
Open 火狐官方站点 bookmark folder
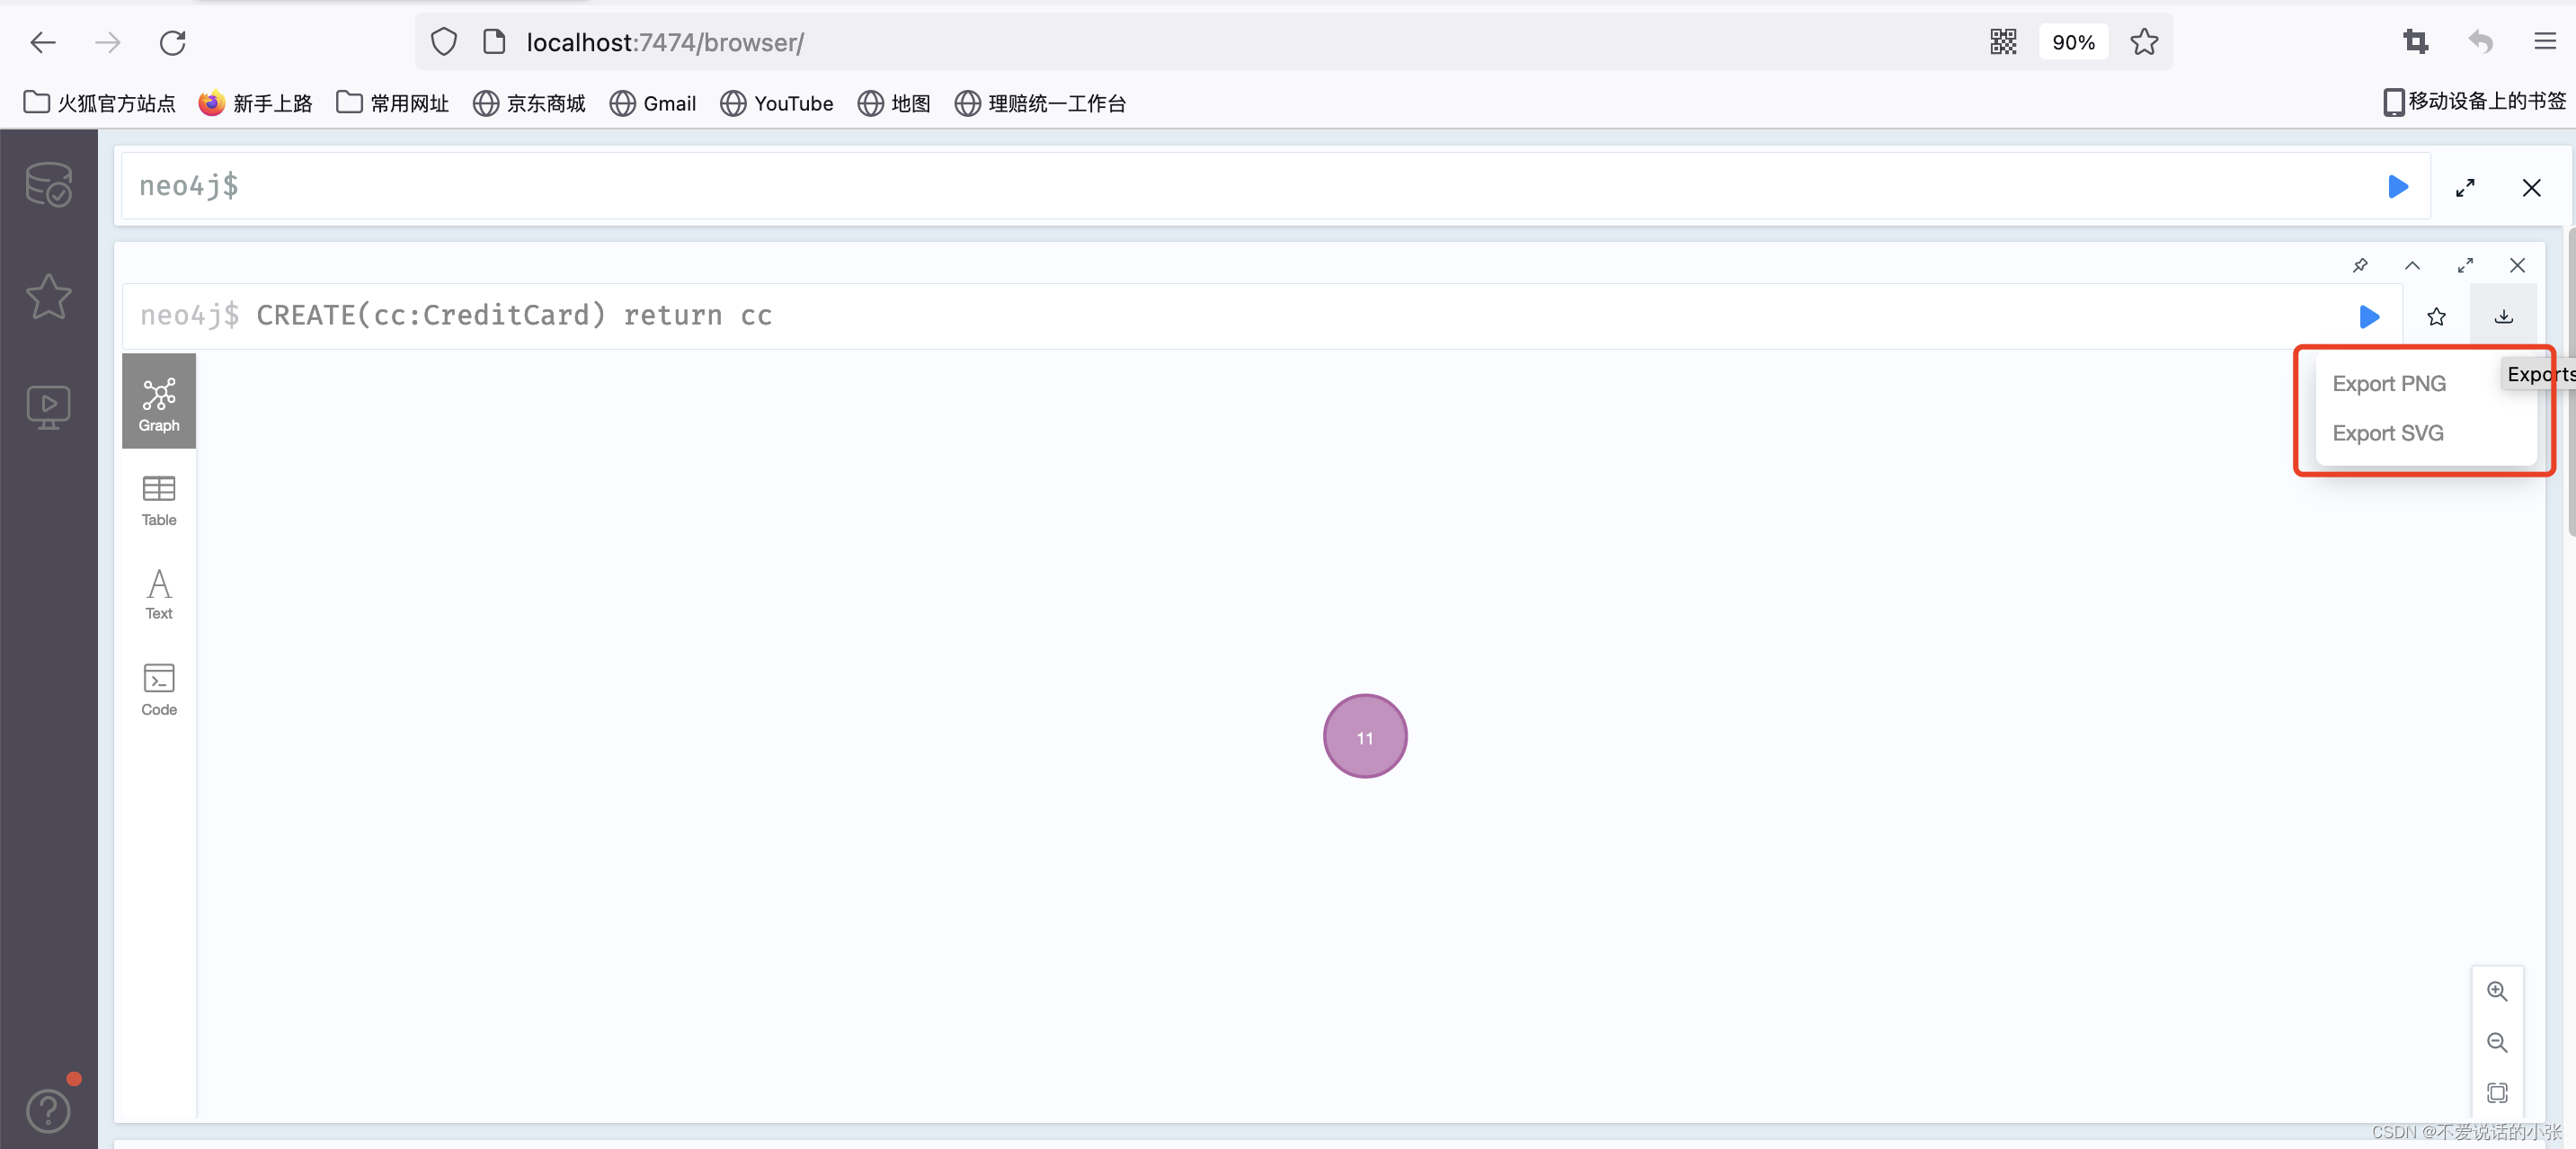tap(99, 103)
